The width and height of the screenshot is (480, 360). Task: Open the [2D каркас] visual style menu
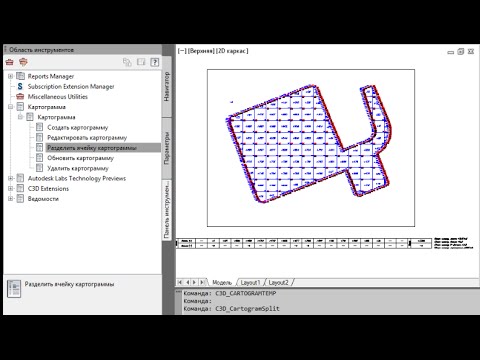[232, 51]
